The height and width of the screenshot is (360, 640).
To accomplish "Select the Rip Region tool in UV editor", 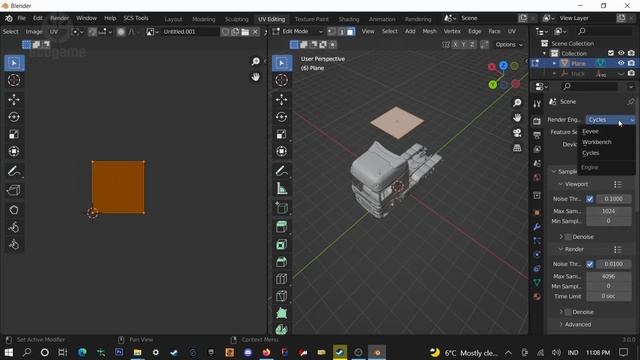I will pos(14,190).
